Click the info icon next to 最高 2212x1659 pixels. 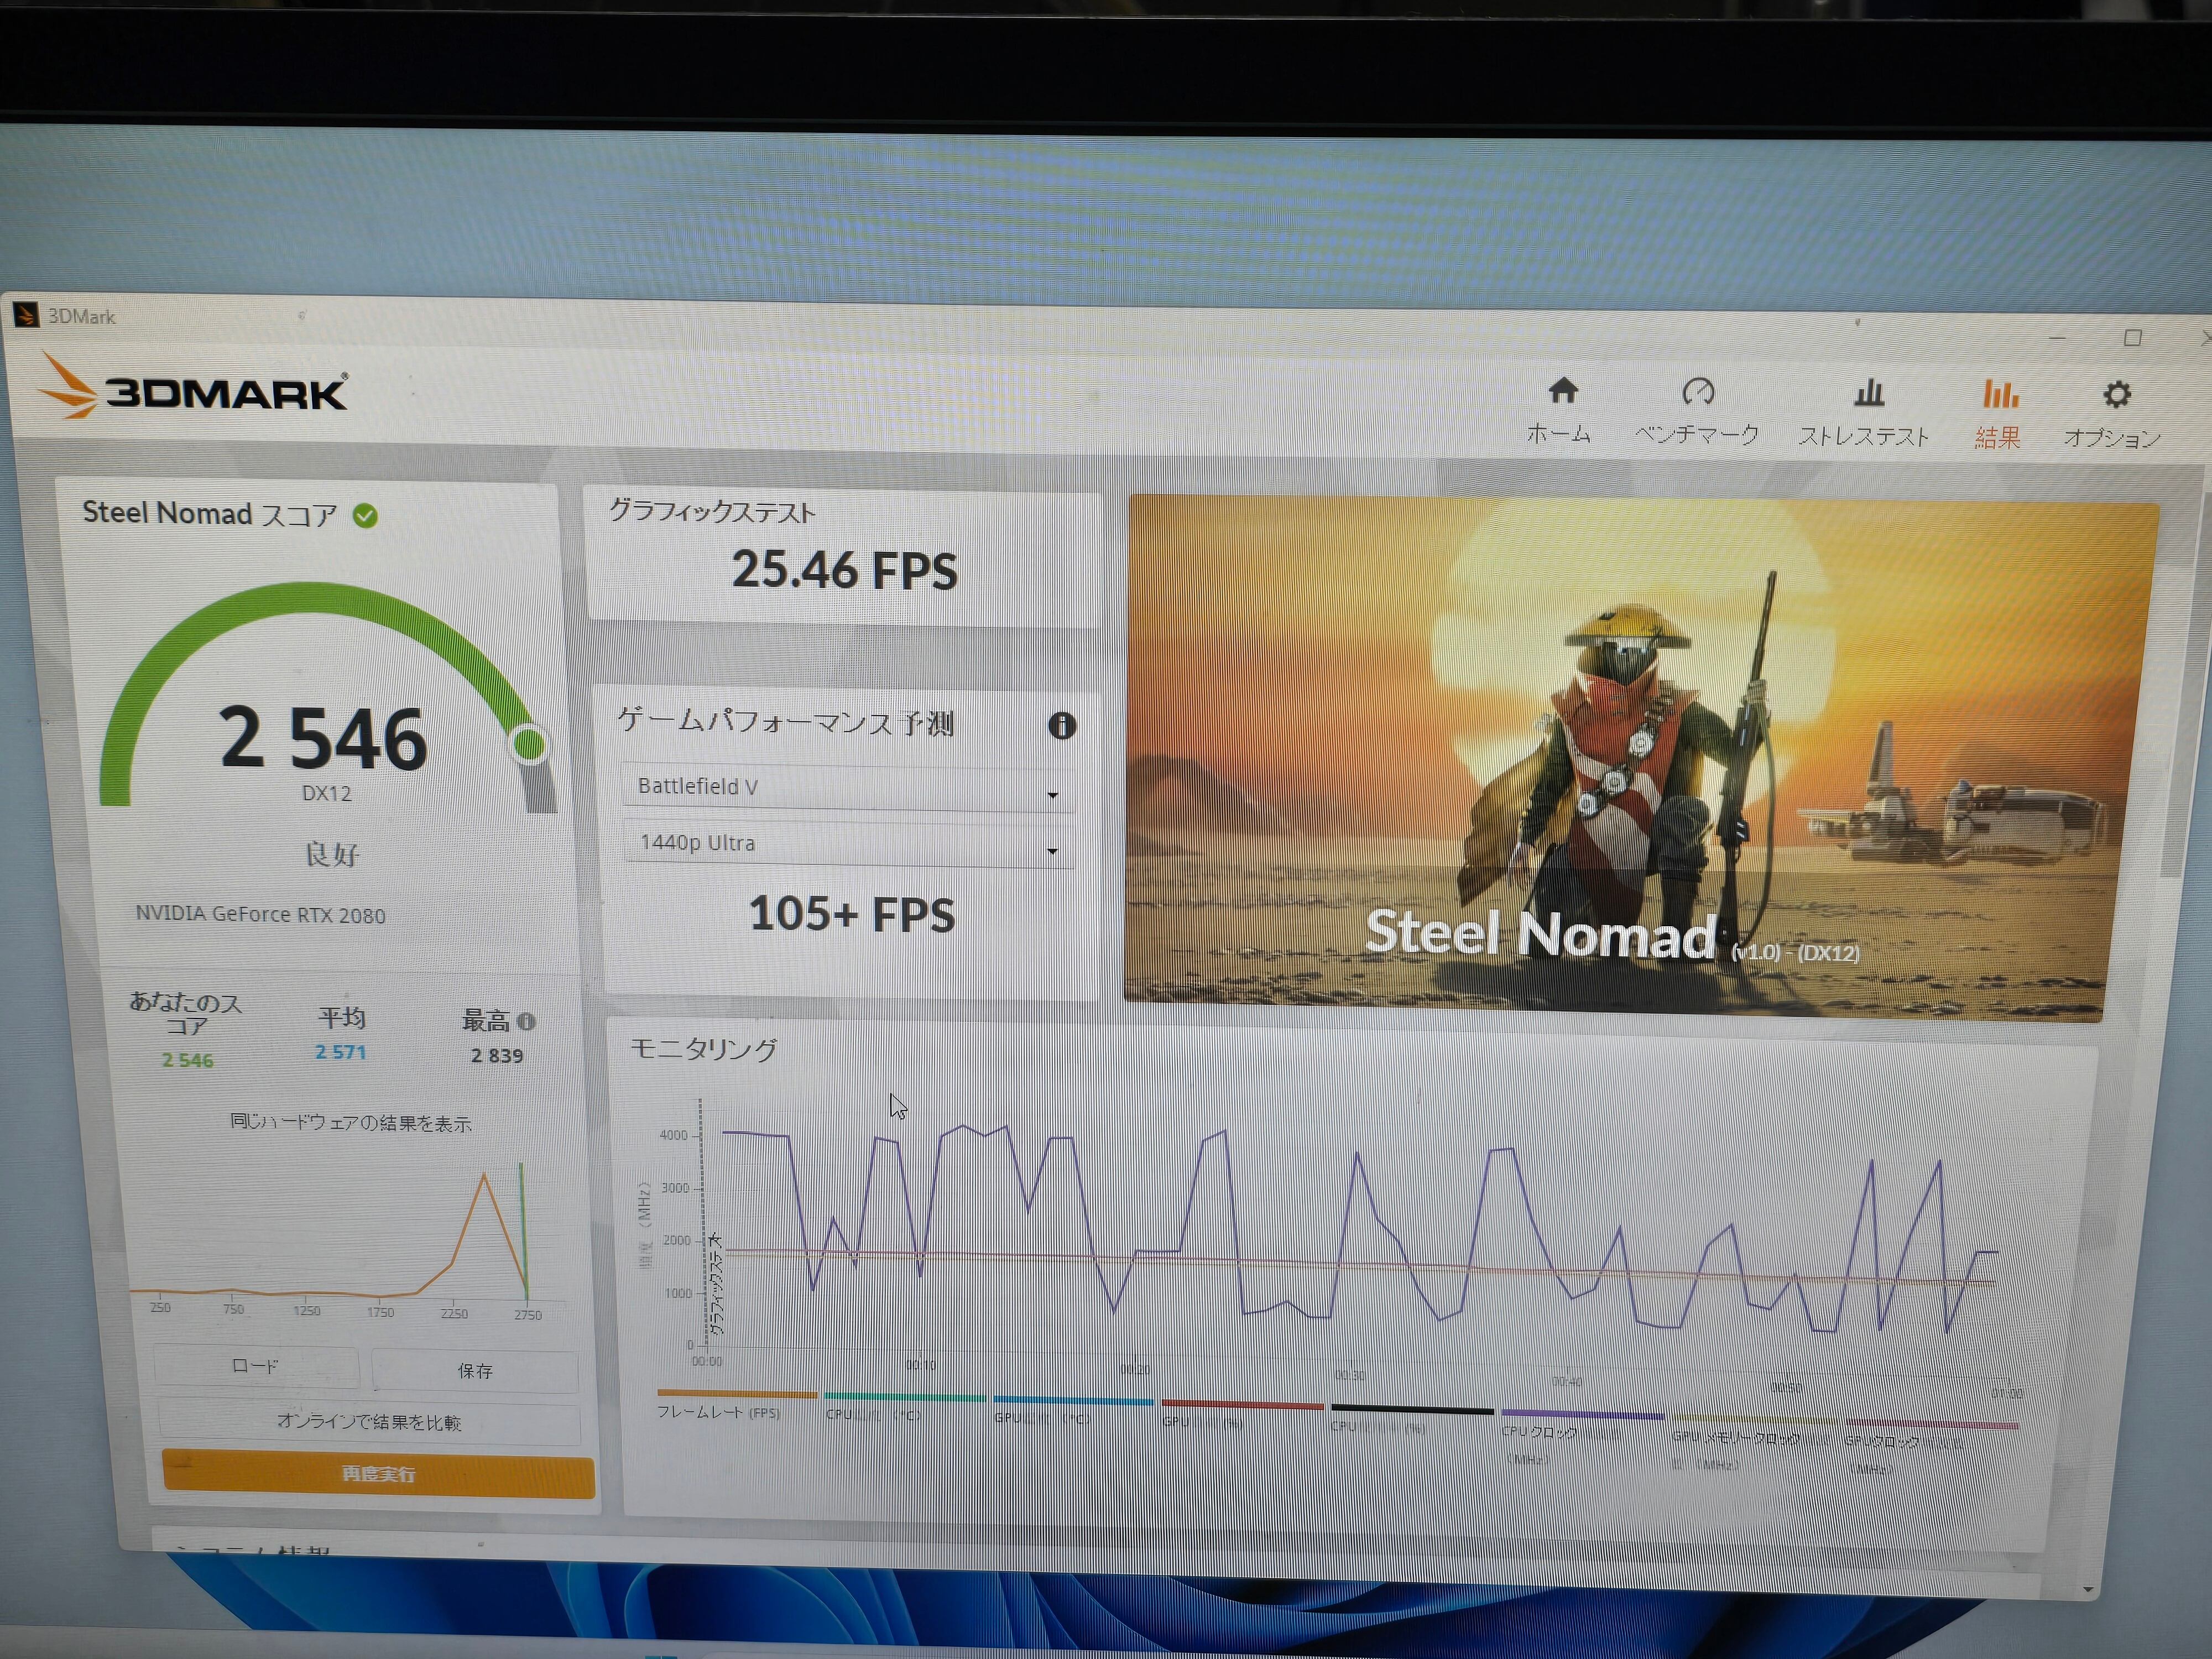tap(526, 1021)
